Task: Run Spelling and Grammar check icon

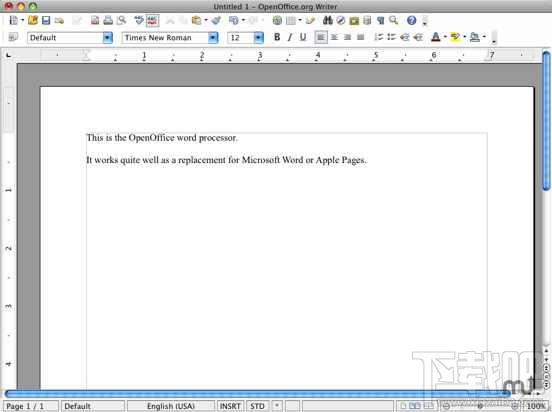Action: 139,20
